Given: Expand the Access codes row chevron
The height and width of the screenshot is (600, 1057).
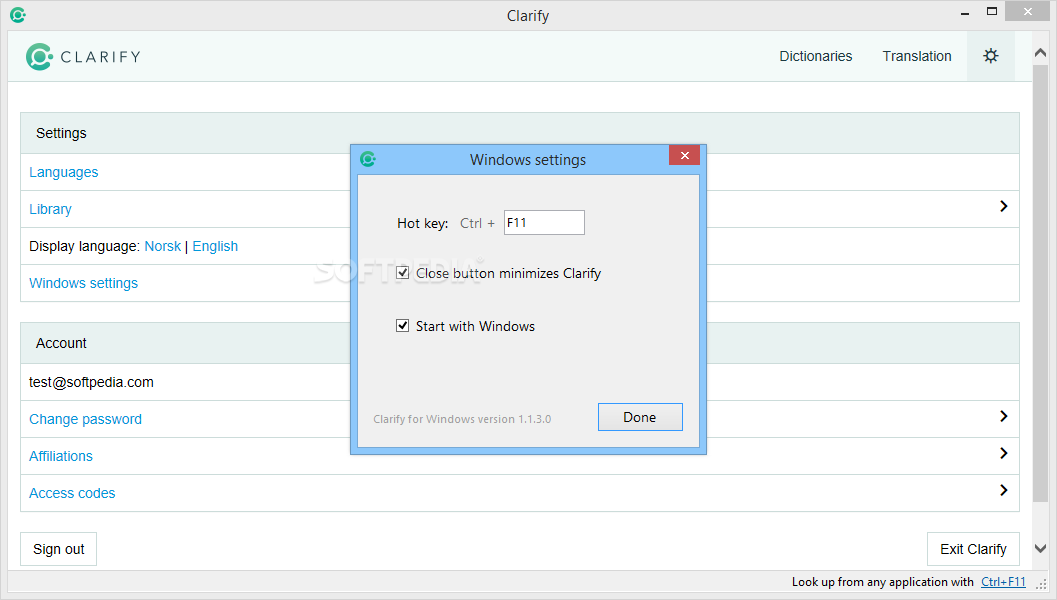Looking at the screenshot, I should coord(1003,490).
